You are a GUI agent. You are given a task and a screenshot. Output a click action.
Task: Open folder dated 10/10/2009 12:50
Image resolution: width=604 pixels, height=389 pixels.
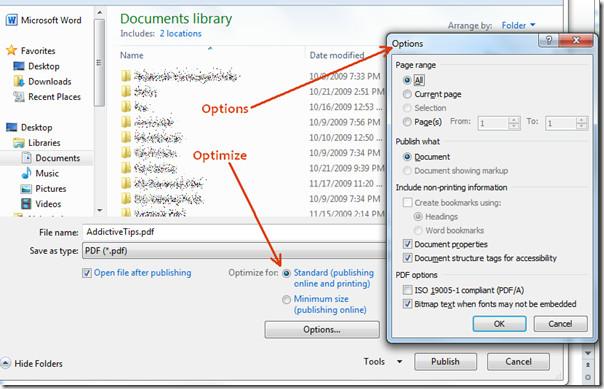pos(152,137)
